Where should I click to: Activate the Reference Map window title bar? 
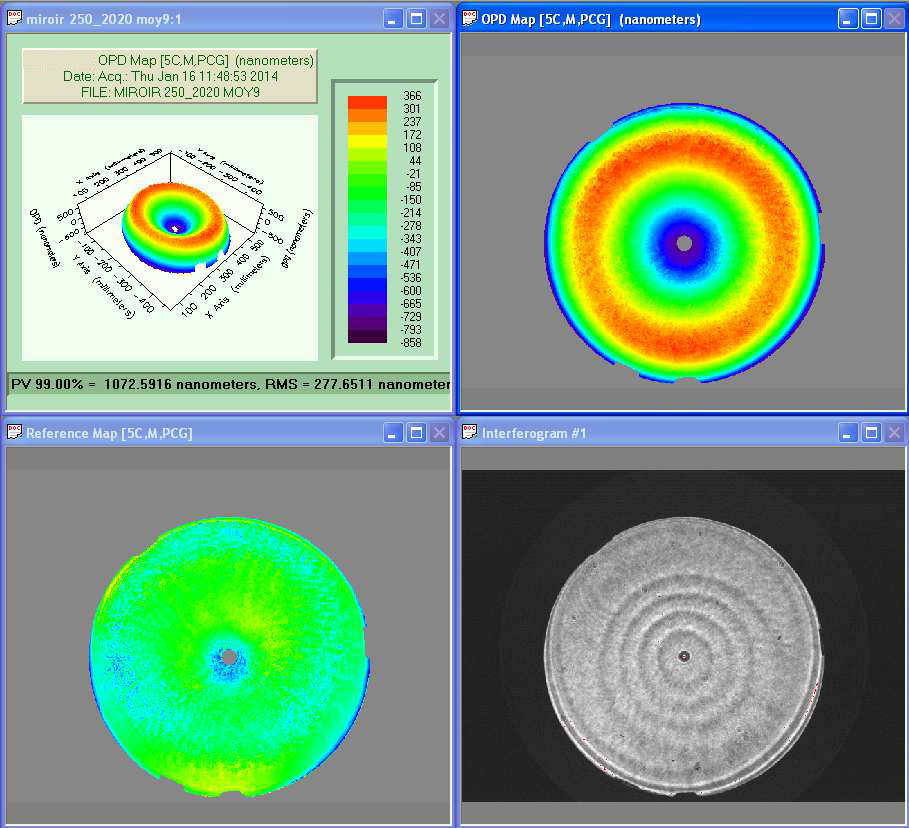pos(200,432)
